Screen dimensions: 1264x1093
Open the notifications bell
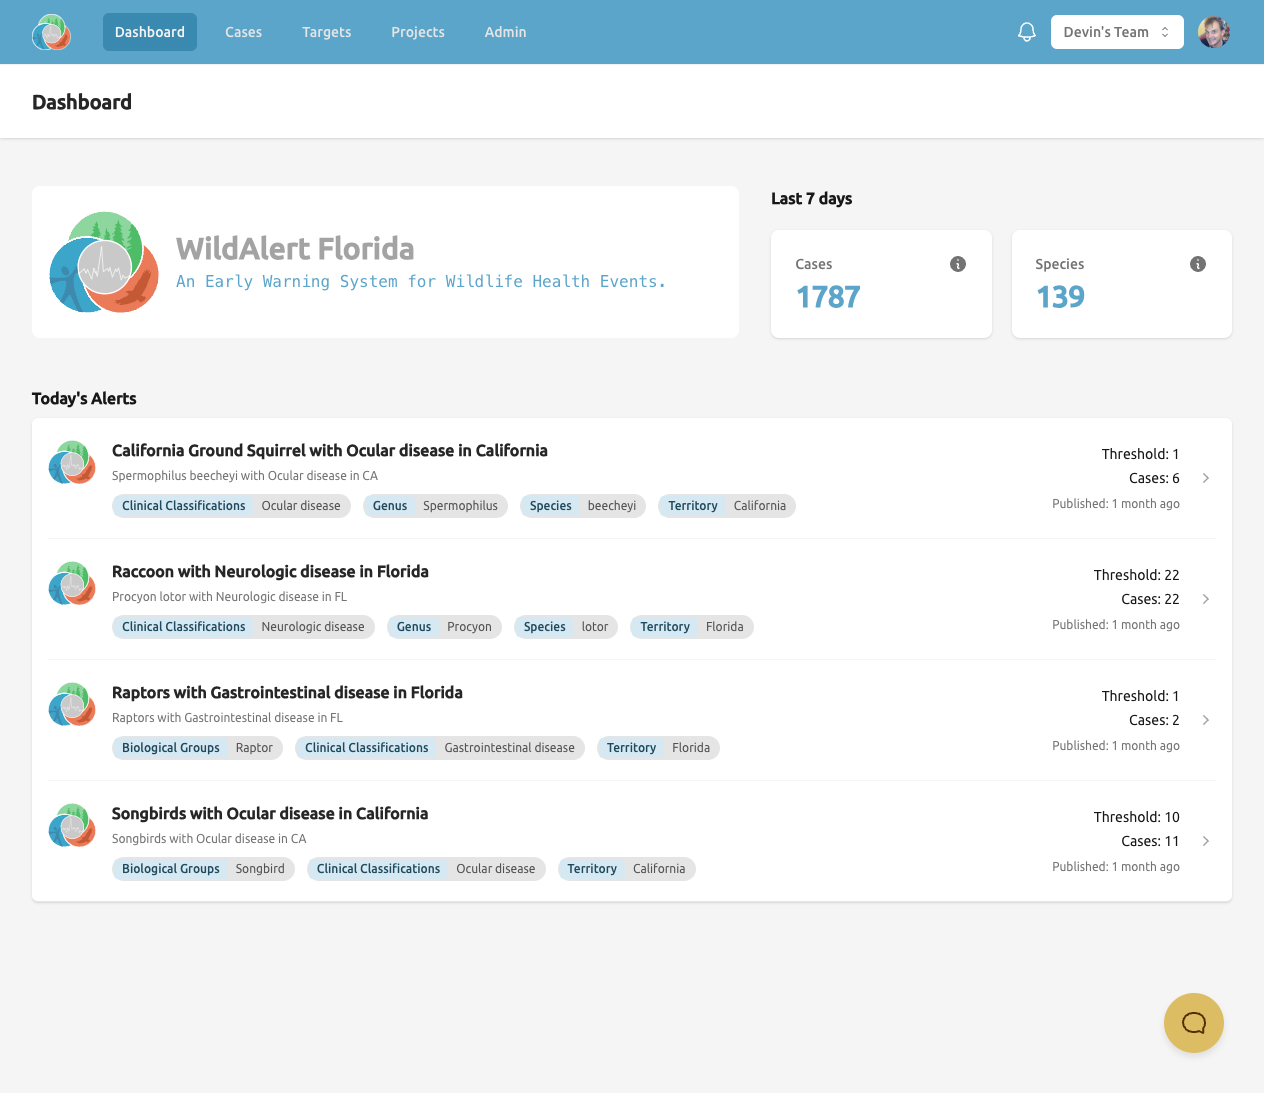pos(1026,31)
